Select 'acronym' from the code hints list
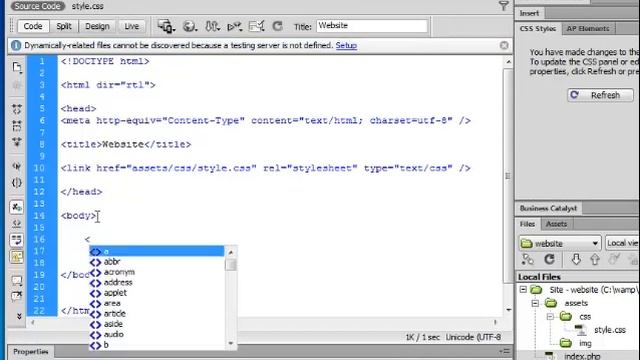 tap(157, 272)
